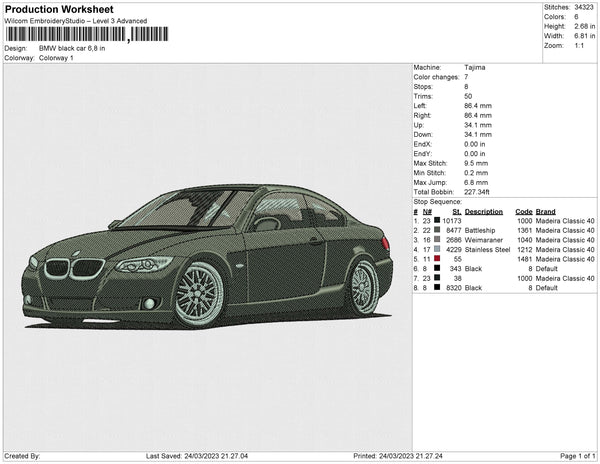Click the BMW kidney grille on the car
This screenshot has width=600, height=464.
pos(73,268)
